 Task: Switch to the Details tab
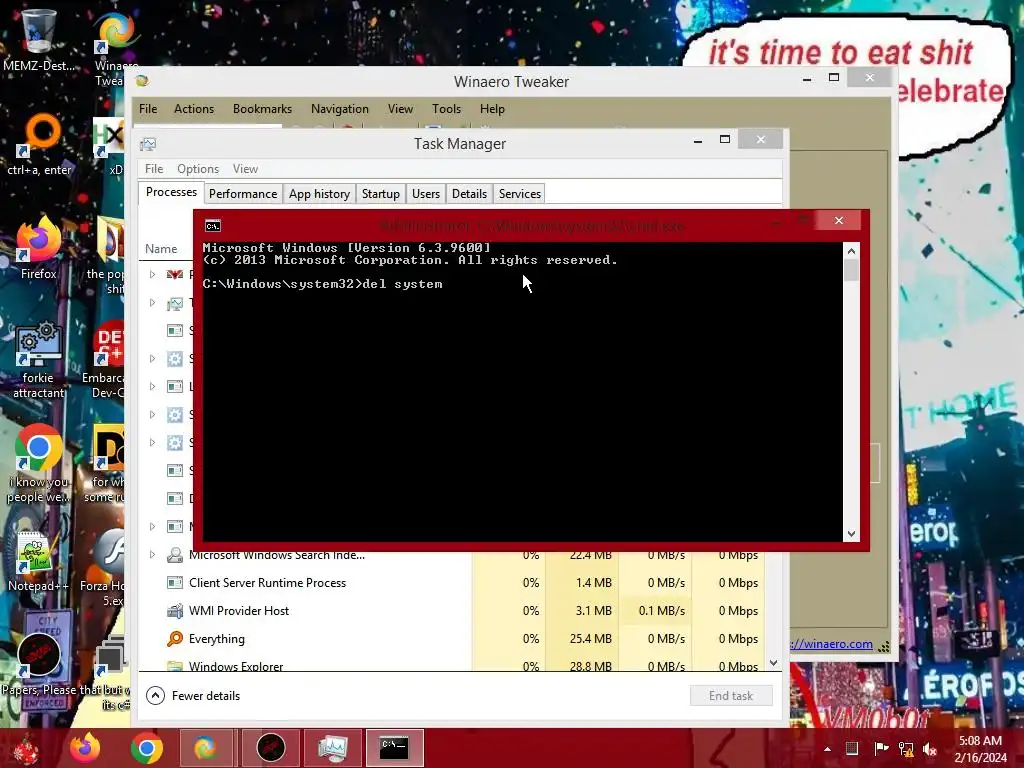pos(470,194)
